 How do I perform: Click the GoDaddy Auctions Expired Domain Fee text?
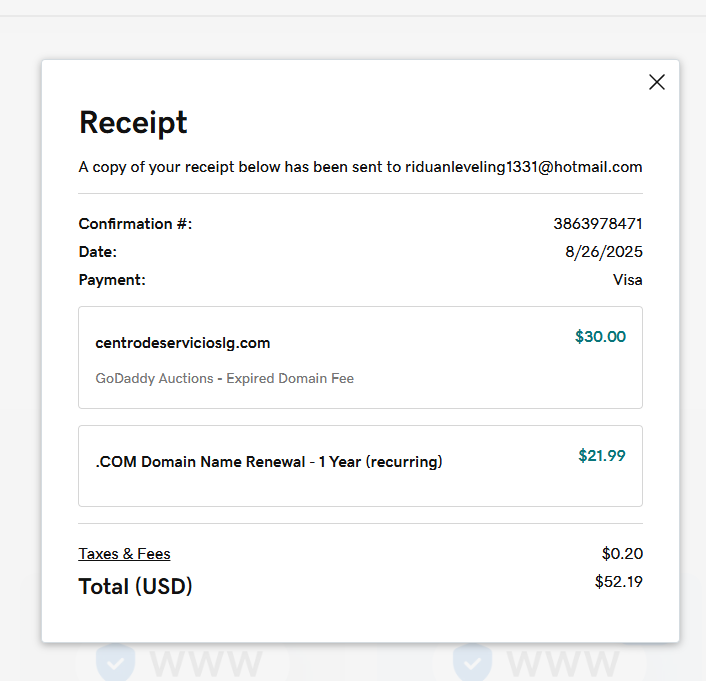tap(224, 379)
